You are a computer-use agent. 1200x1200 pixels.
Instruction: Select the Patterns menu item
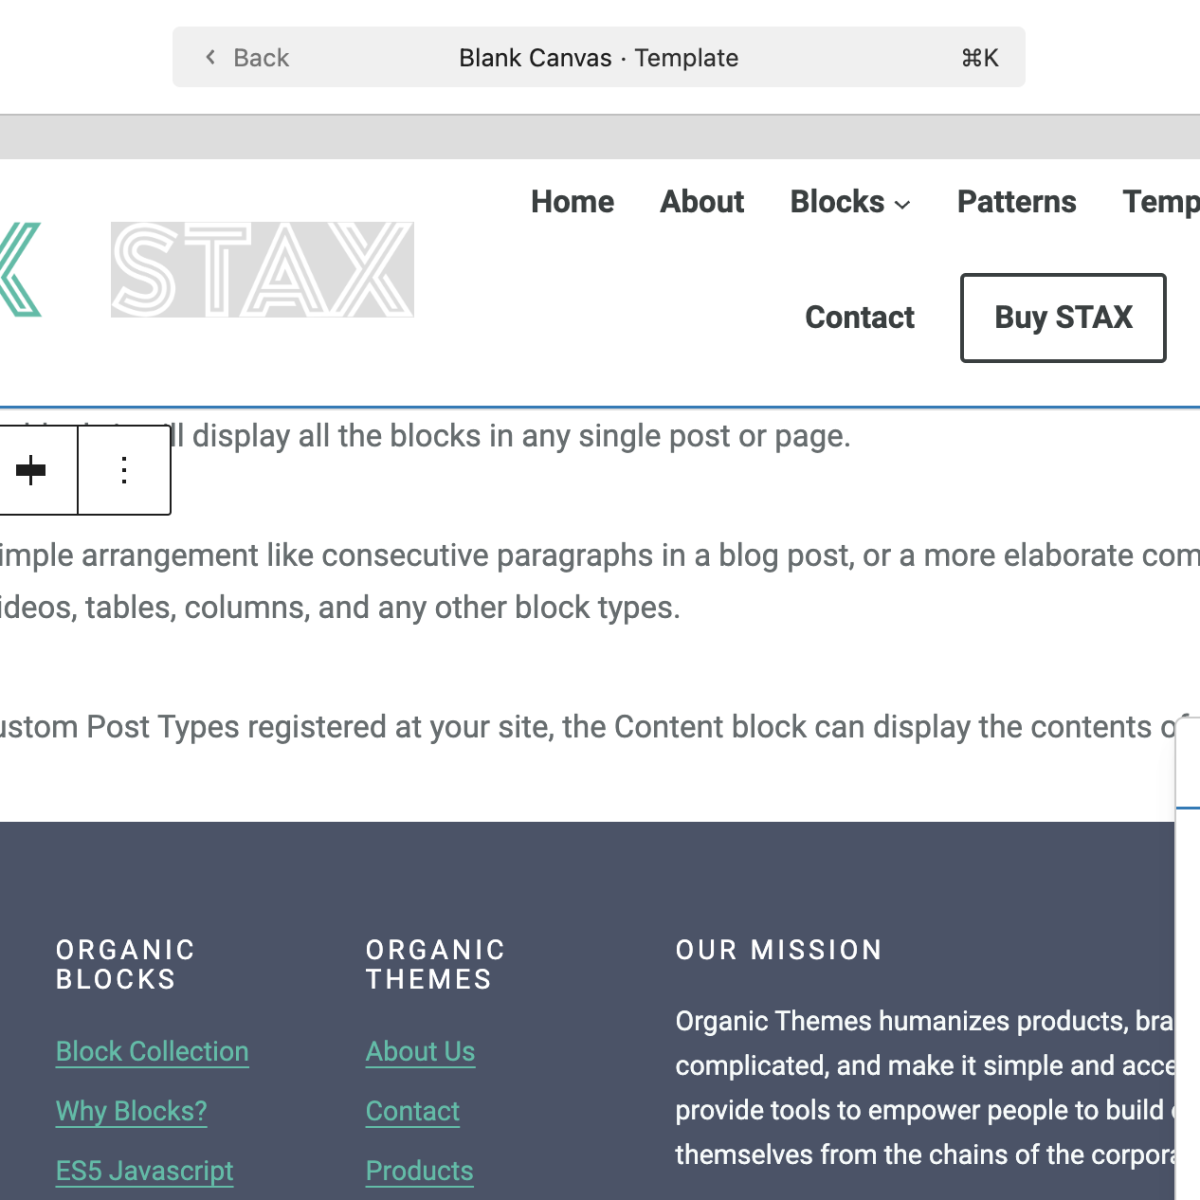pyautogui.click(x=1017, y=202)
